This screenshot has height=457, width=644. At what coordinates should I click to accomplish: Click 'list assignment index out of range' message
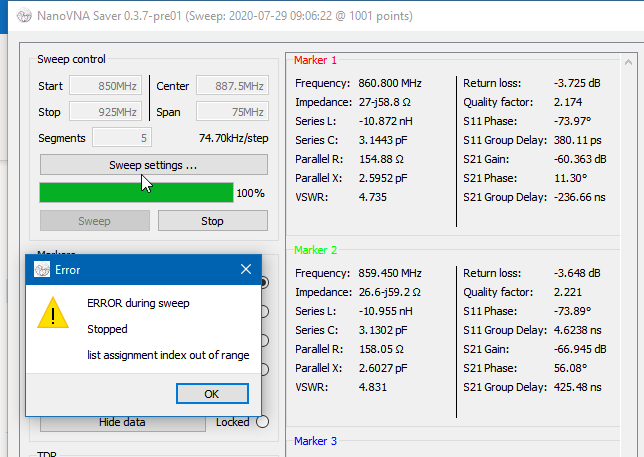pos(168,355)
